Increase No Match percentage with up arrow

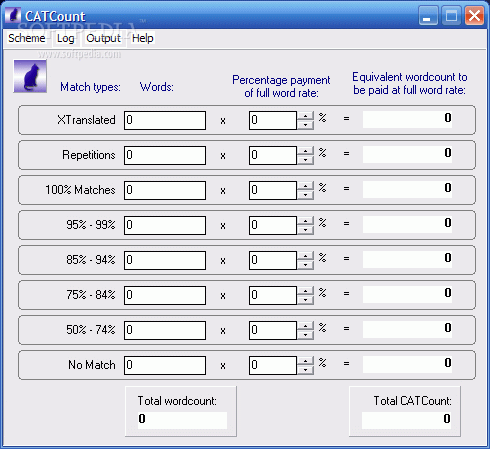[x=305, y=361]
